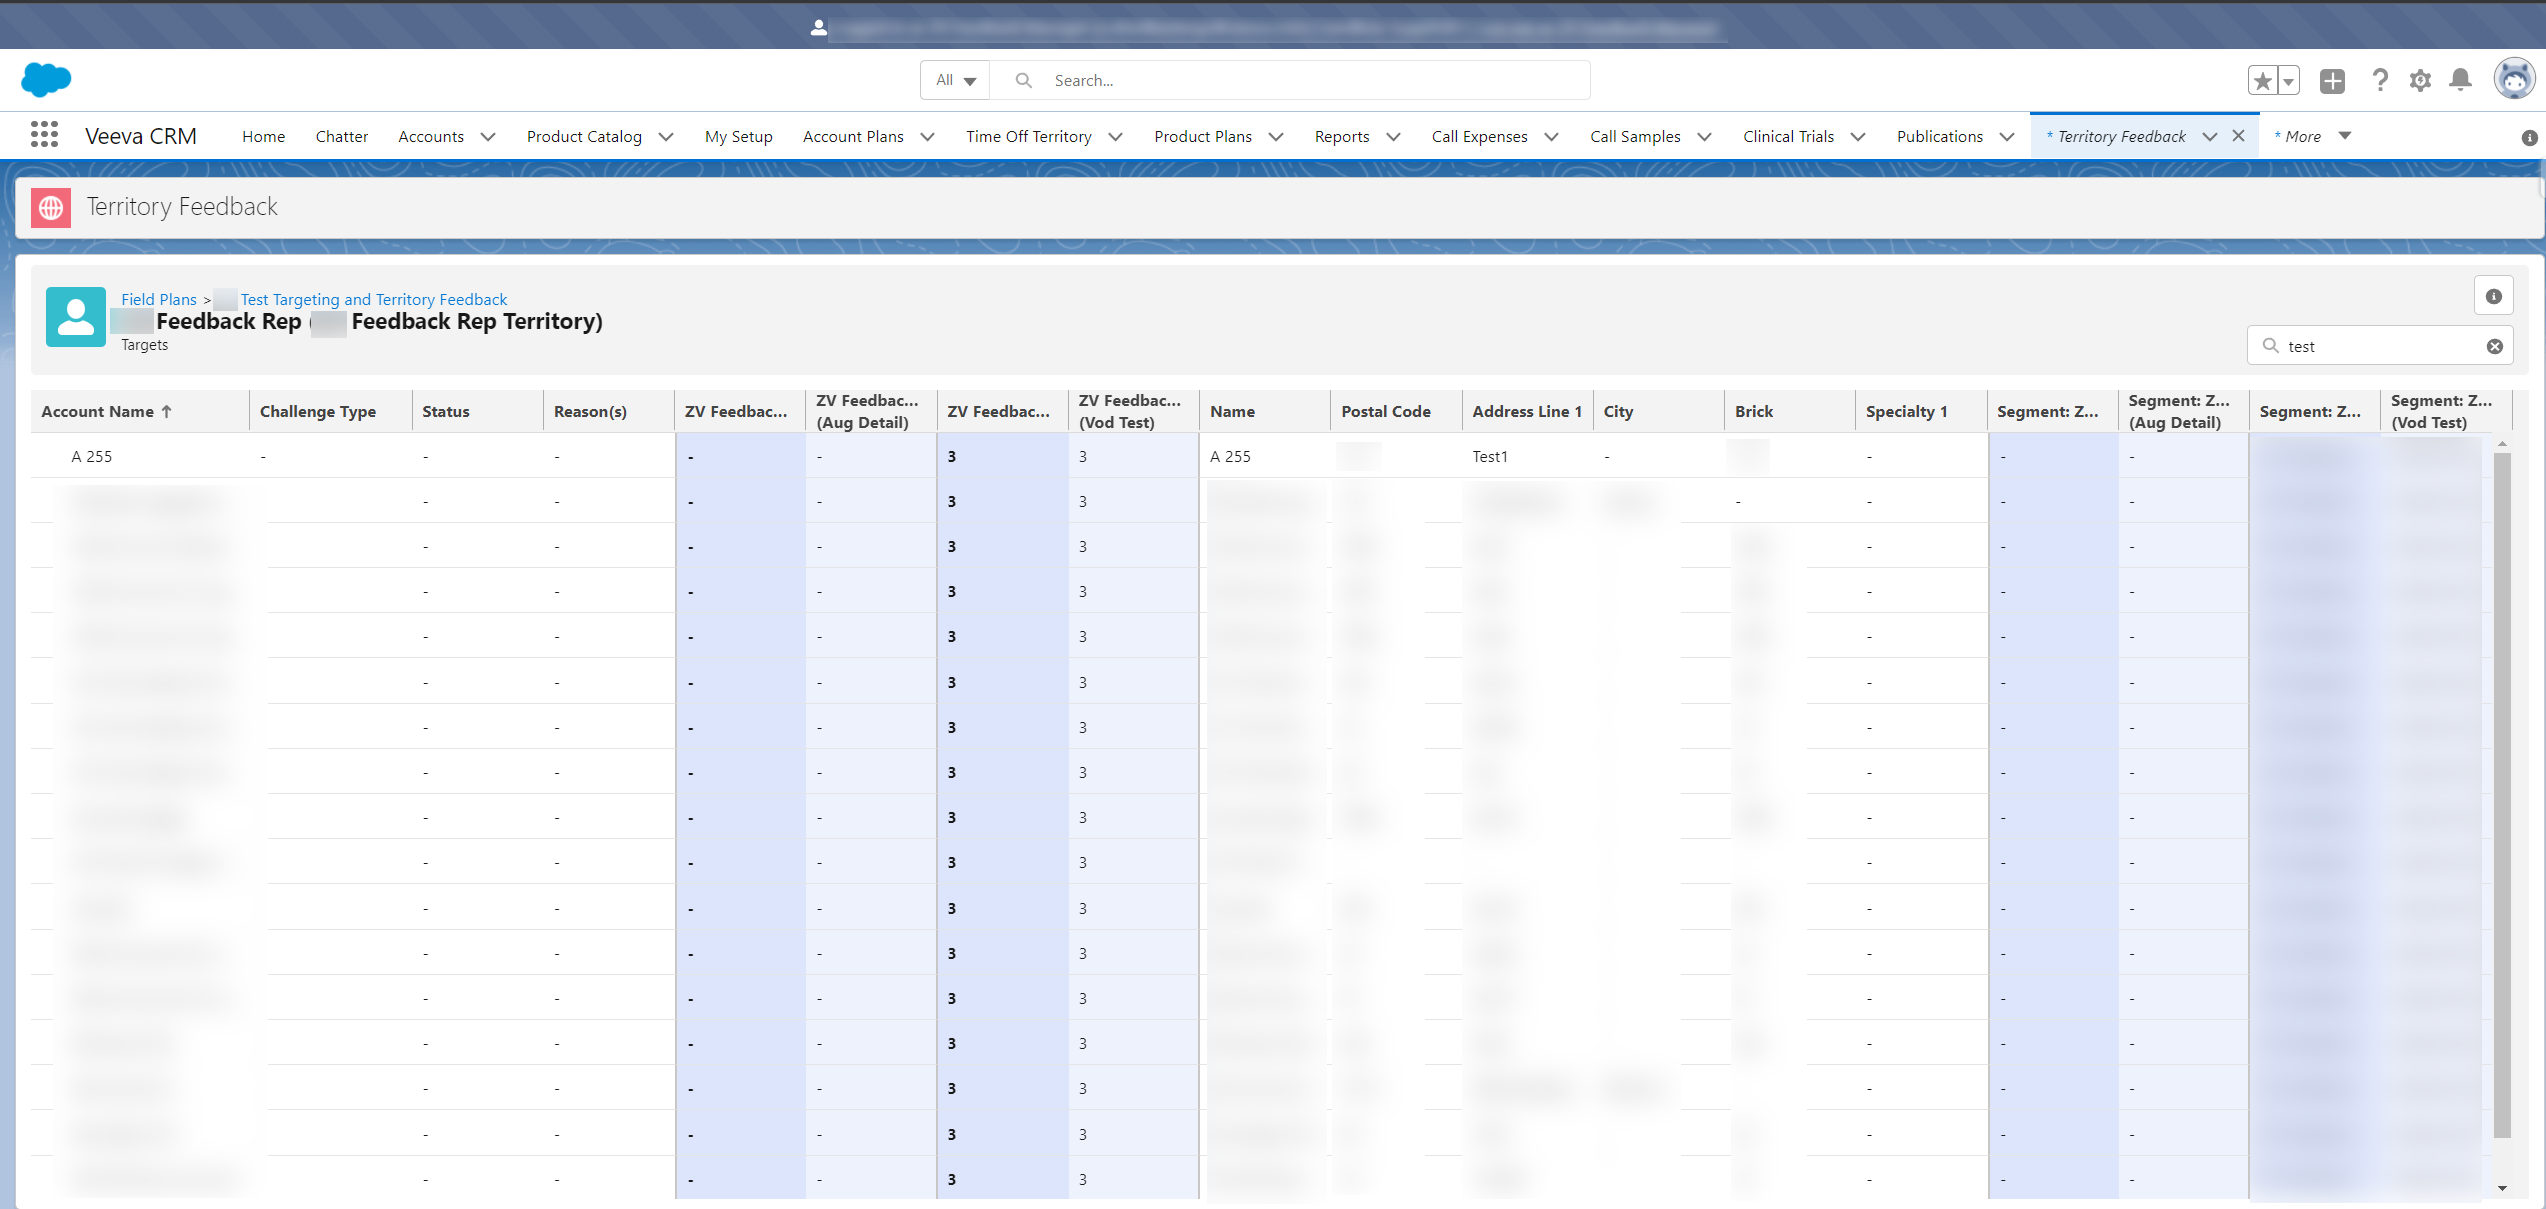Open Test Targeting and Territory Feedback link
Screen dimensions: 2546x1209
click(x=374, y=299)
